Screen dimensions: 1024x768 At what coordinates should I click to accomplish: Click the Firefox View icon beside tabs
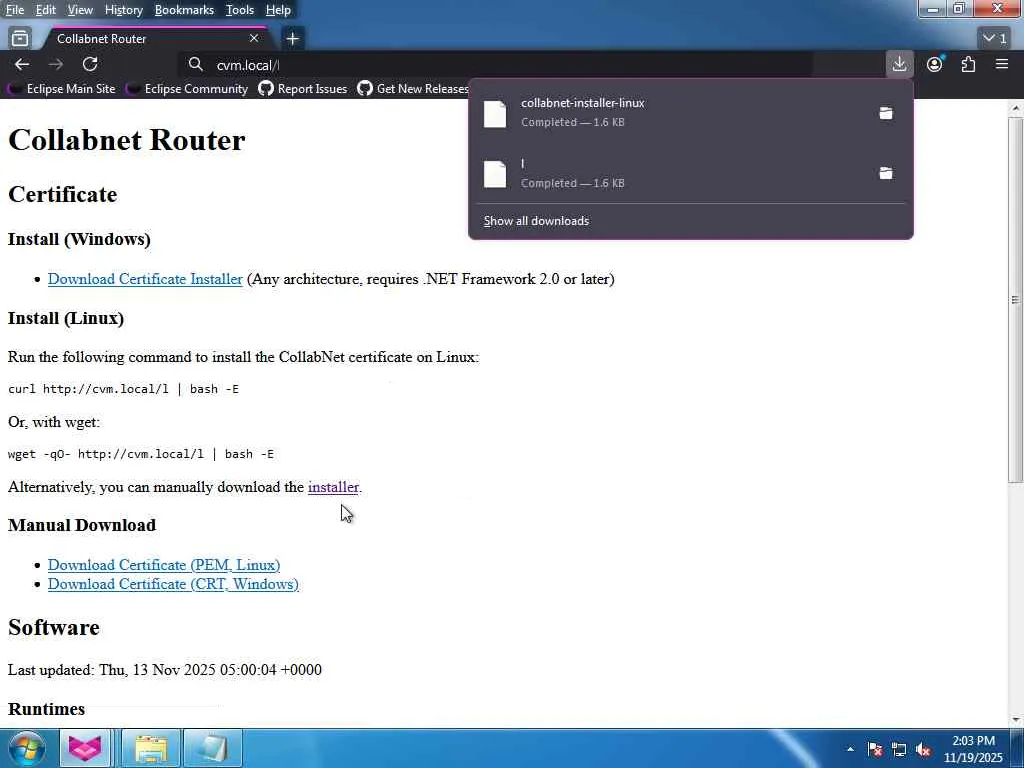click(x=20, y=39)
